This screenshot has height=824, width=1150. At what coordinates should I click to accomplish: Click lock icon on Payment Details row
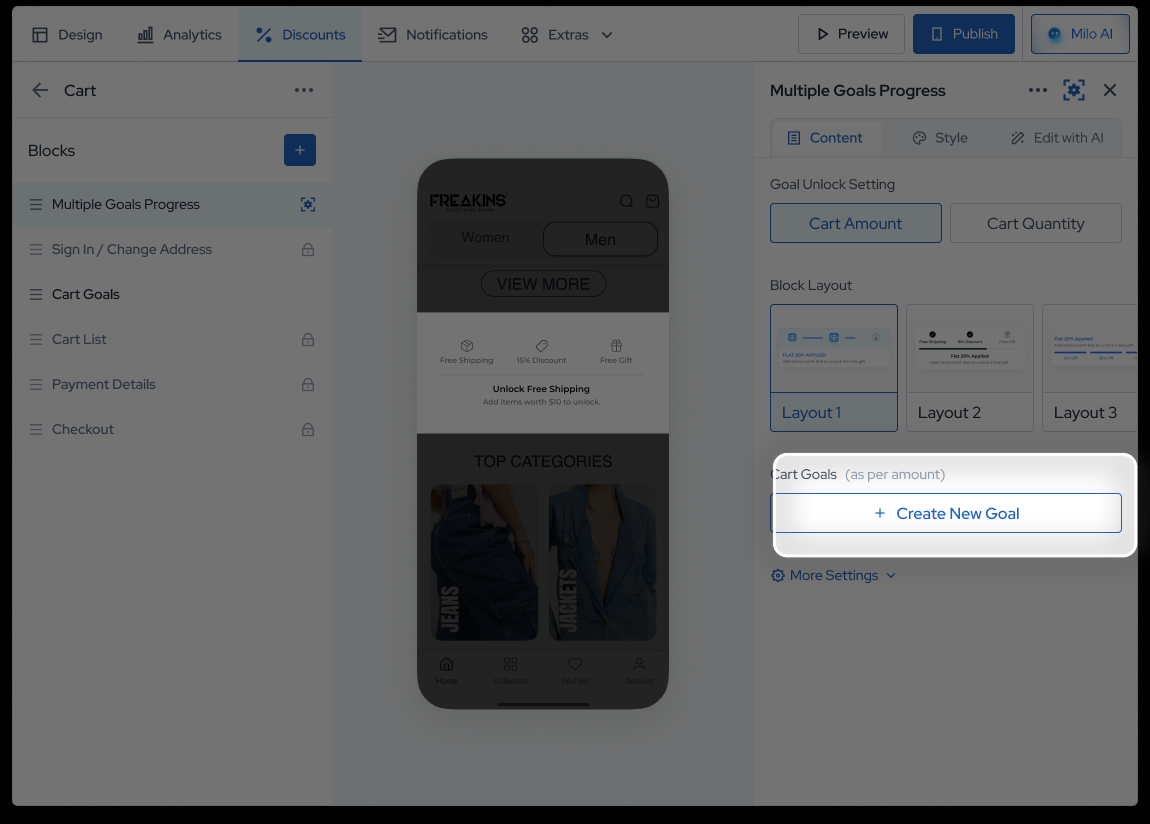coord(308,384)
